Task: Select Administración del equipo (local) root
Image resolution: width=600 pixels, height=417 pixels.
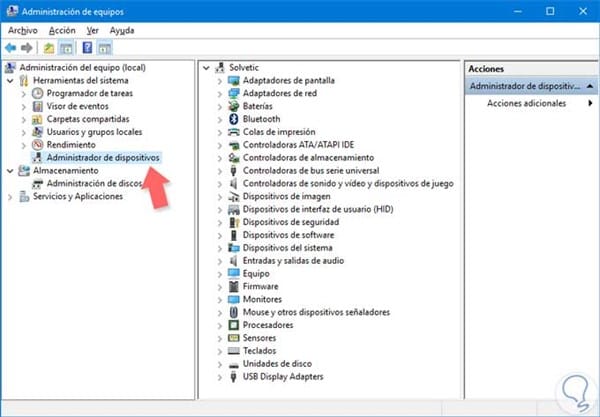Action: point(82,67)
